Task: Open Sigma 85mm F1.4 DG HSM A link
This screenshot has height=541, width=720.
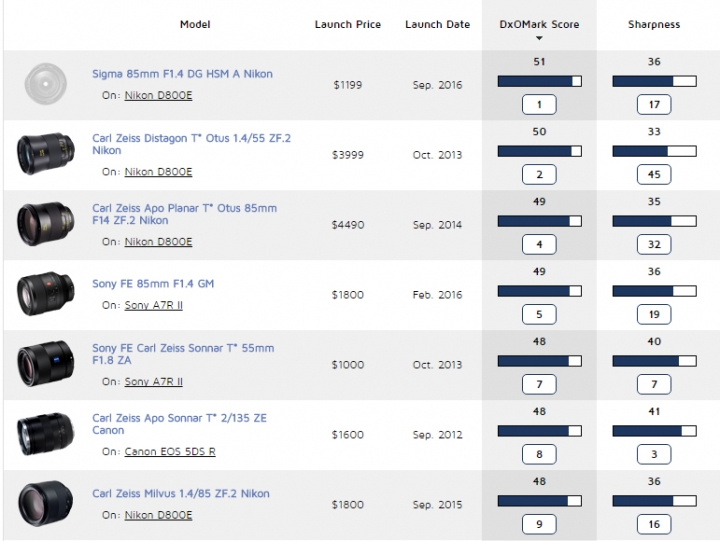Action: pyautogui.click(x=182, y=74)
